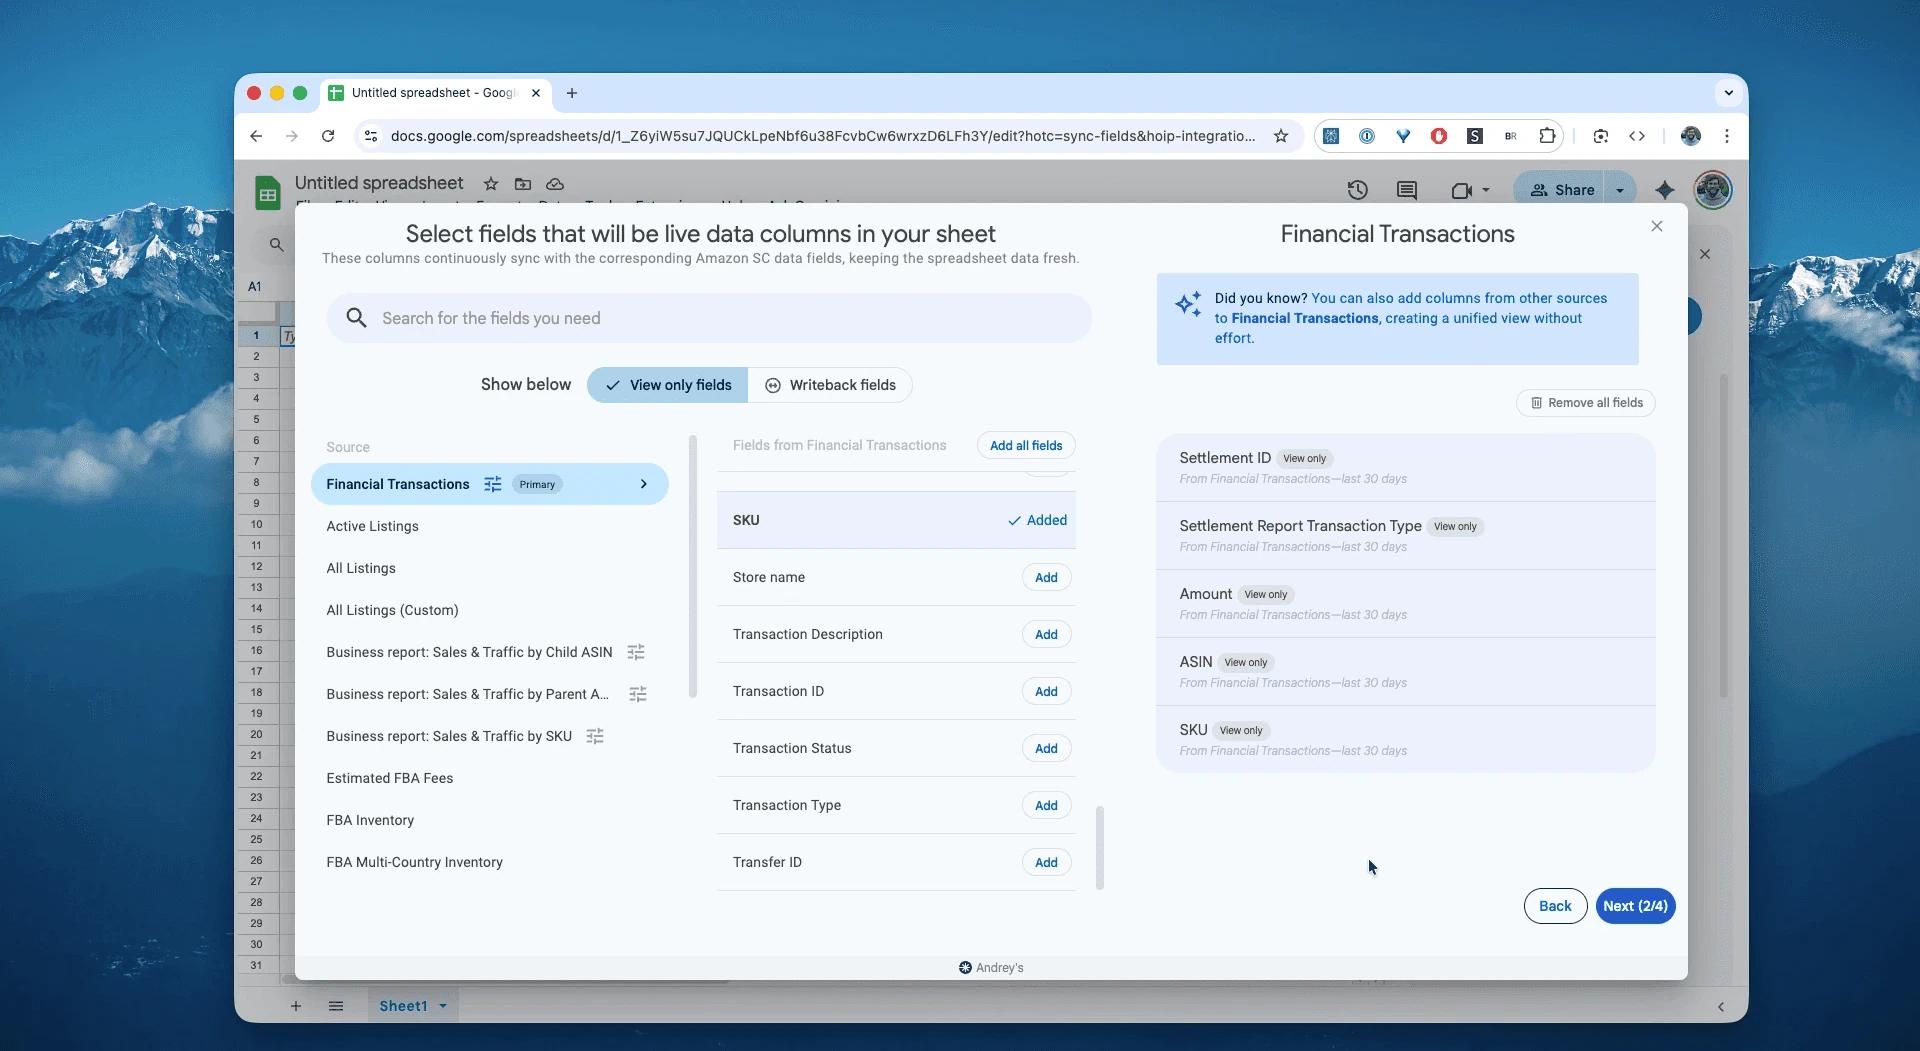Open the all sheets list icon

pos(336,1006)
